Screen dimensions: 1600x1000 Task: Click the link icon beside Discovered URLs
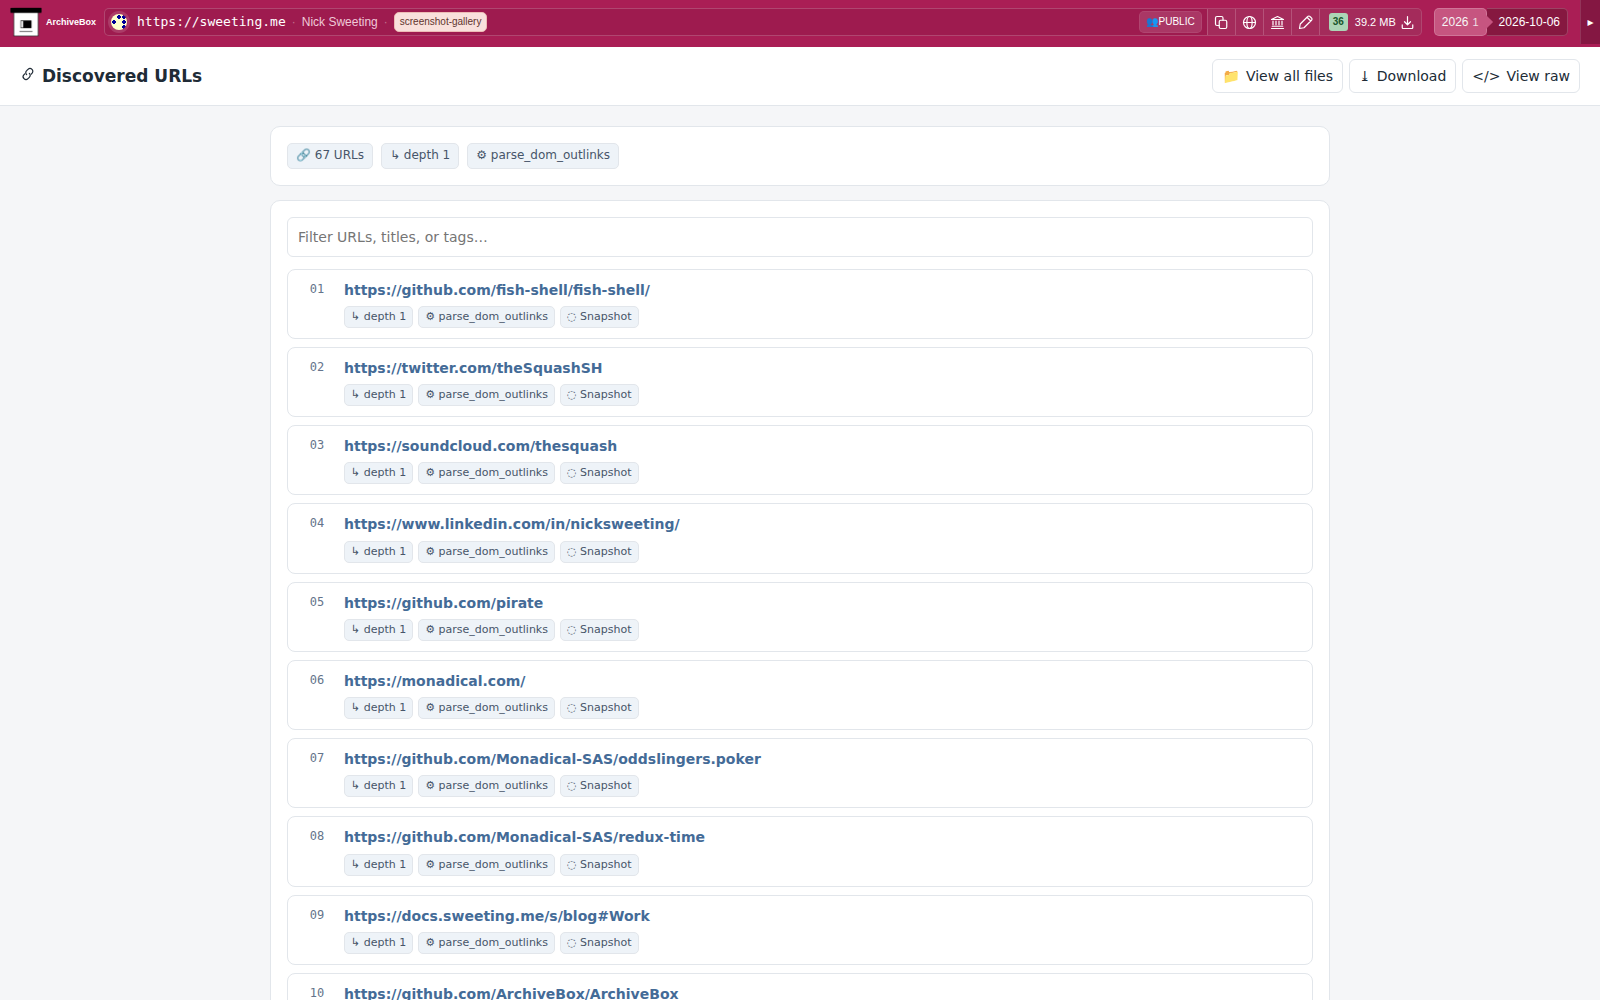28,75
